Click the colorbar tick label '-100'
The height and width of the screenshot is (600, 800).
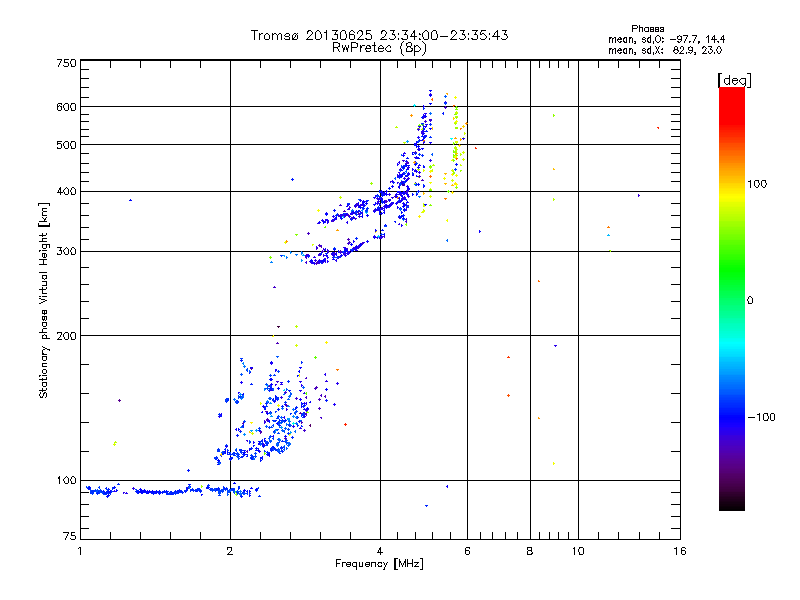coord(761,417)
